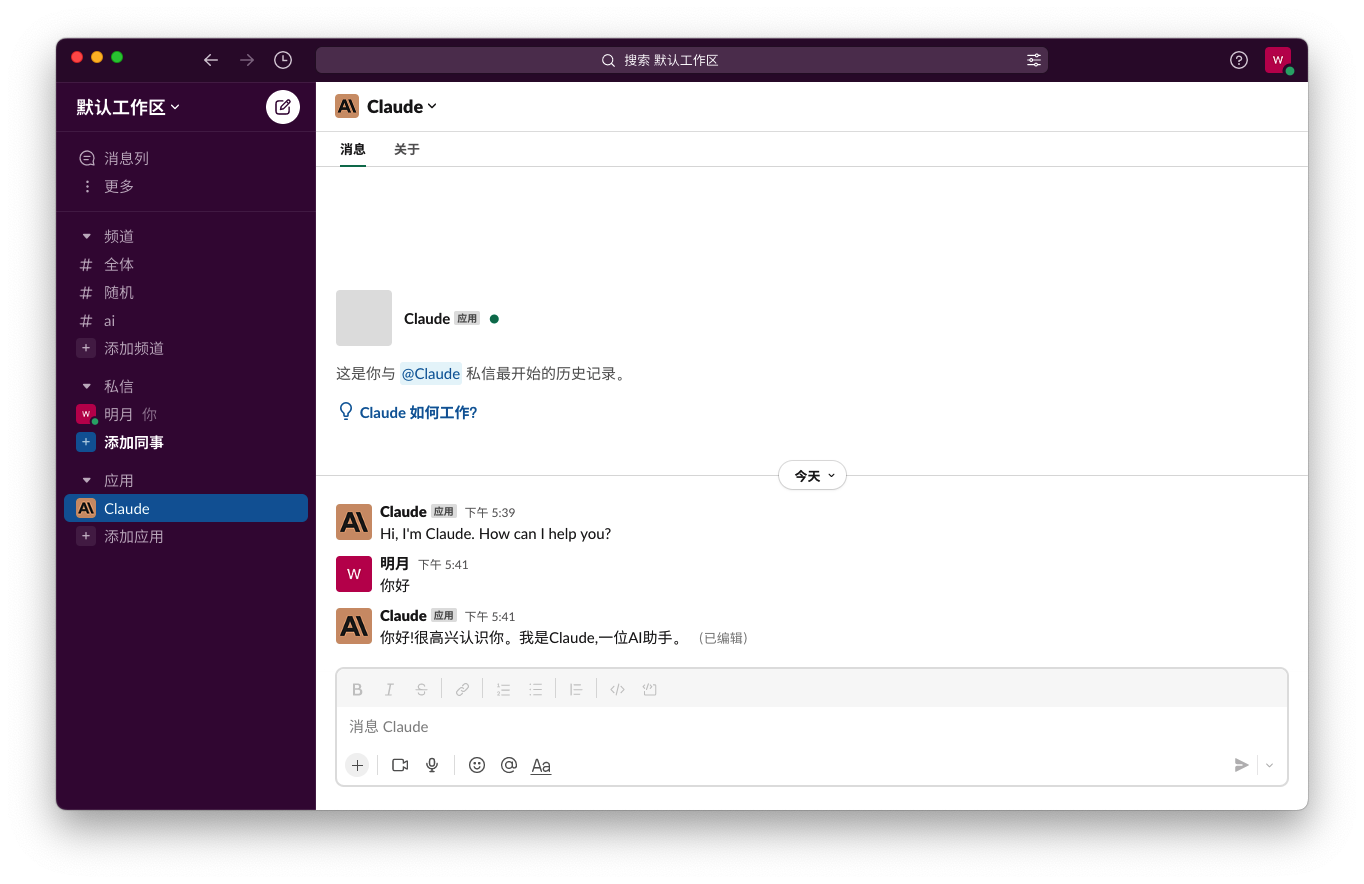Open the 全体 channel

click(x=186, y=265)
